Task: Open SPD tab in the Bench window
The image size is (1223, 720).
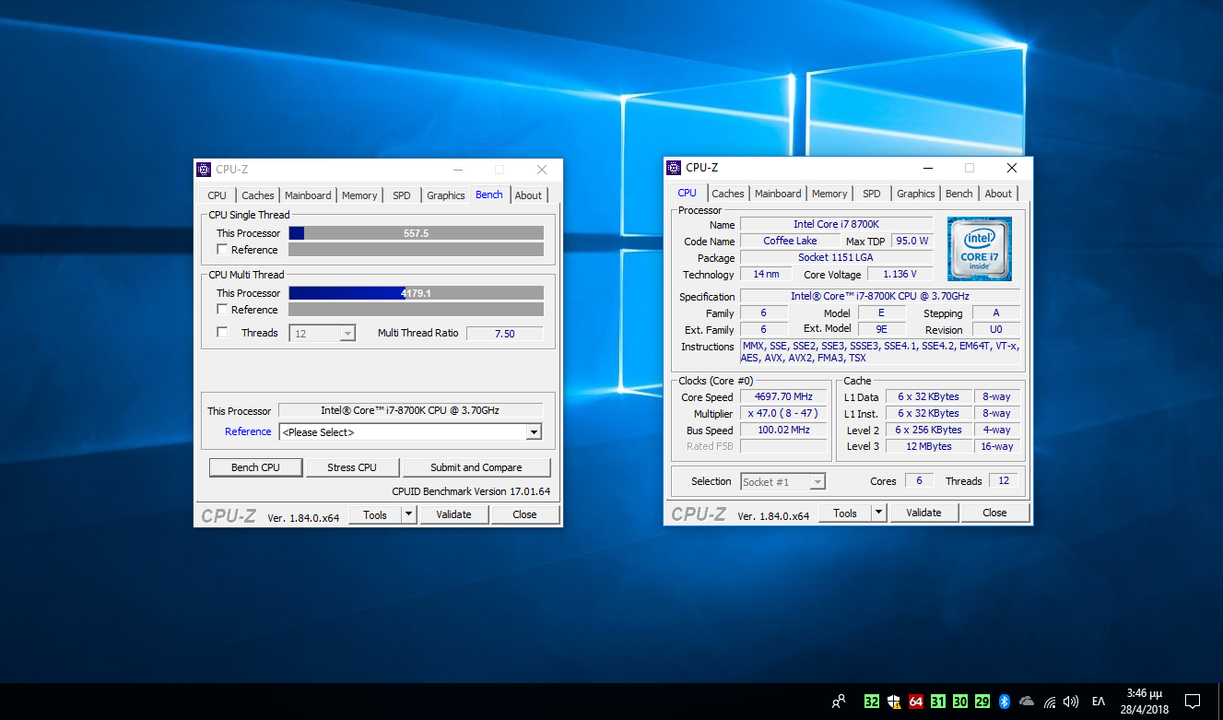Action: (401, 196)
